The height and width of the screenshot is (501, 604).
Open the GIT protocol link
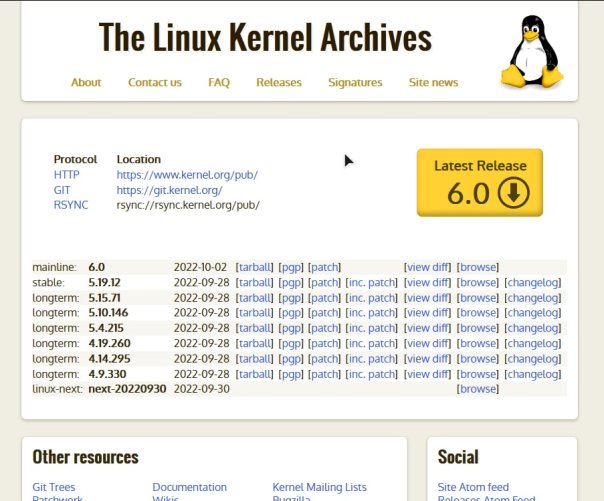click(x=62, y=190)
